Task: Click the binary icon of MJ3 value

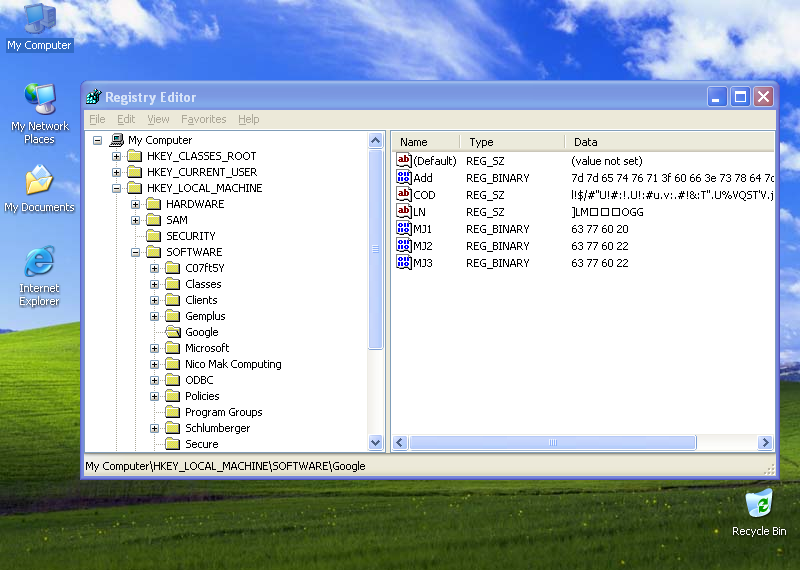Action: (404, 262)
